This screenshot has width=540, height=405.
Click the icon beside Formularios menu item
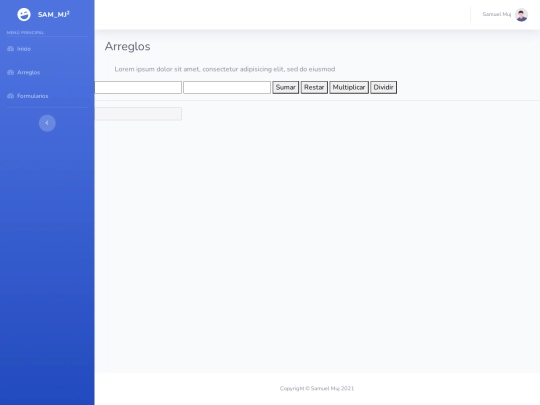click(10, 96)
